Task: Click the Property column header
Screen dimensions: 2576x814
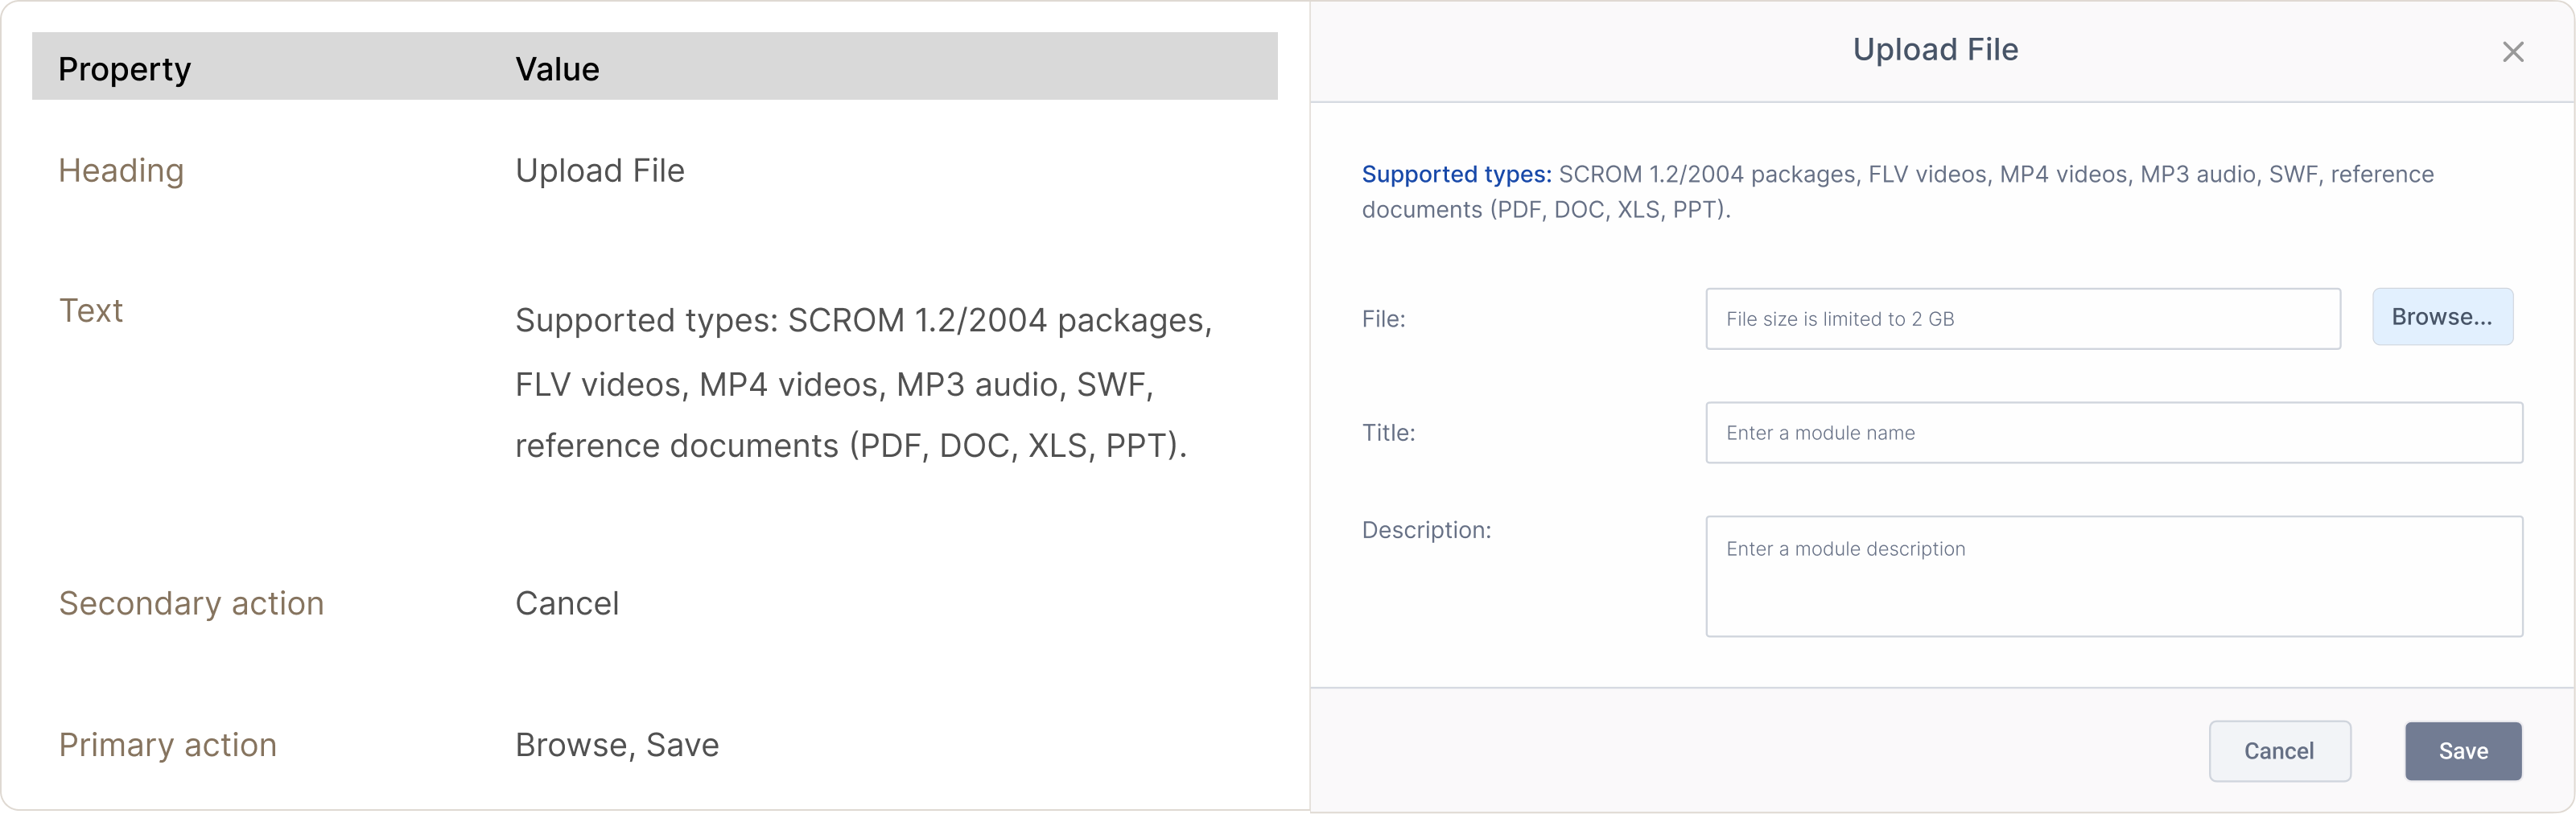Action: click(x=124, y=69)
